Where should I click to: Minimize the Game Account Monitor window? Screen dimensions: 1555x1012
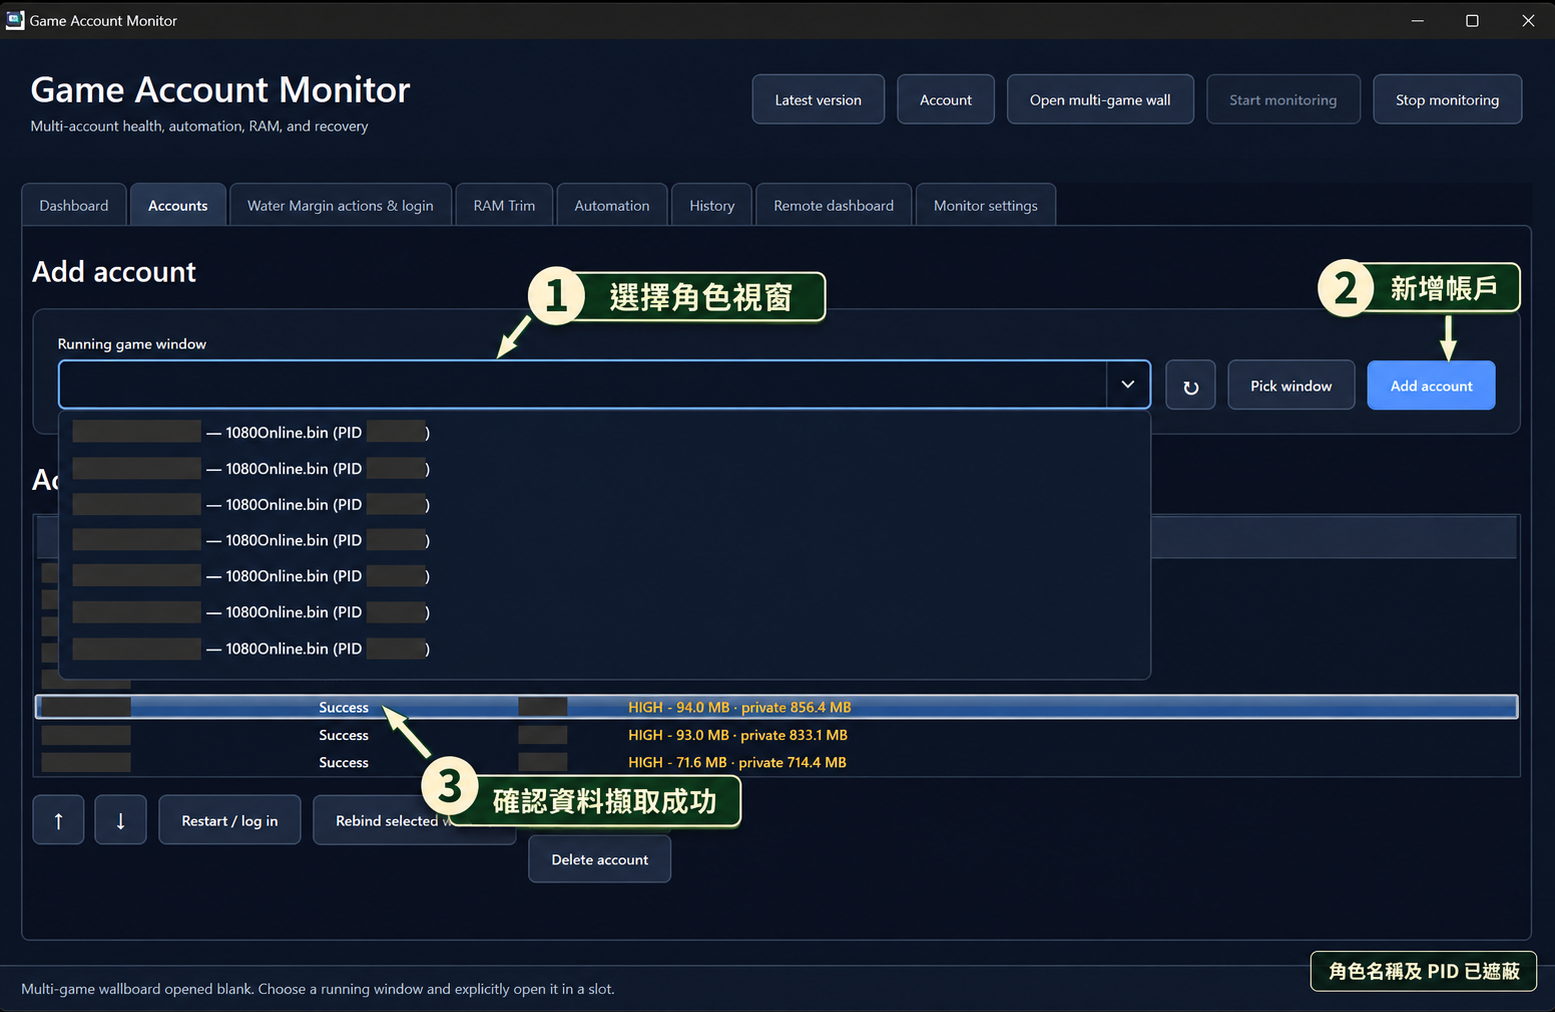(1417, 20)
